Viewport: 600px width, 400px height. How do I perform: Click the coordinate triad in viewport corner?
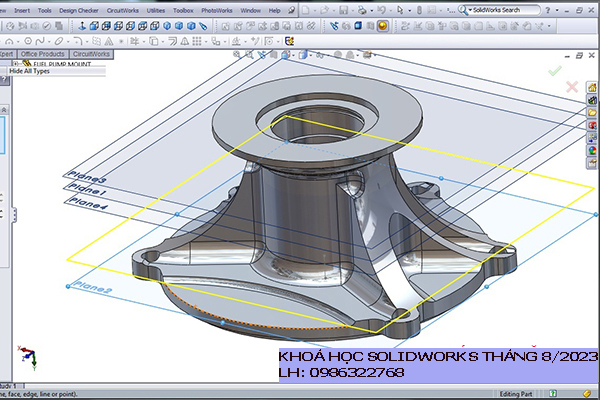pyautogui.click(x=28, y=357)
